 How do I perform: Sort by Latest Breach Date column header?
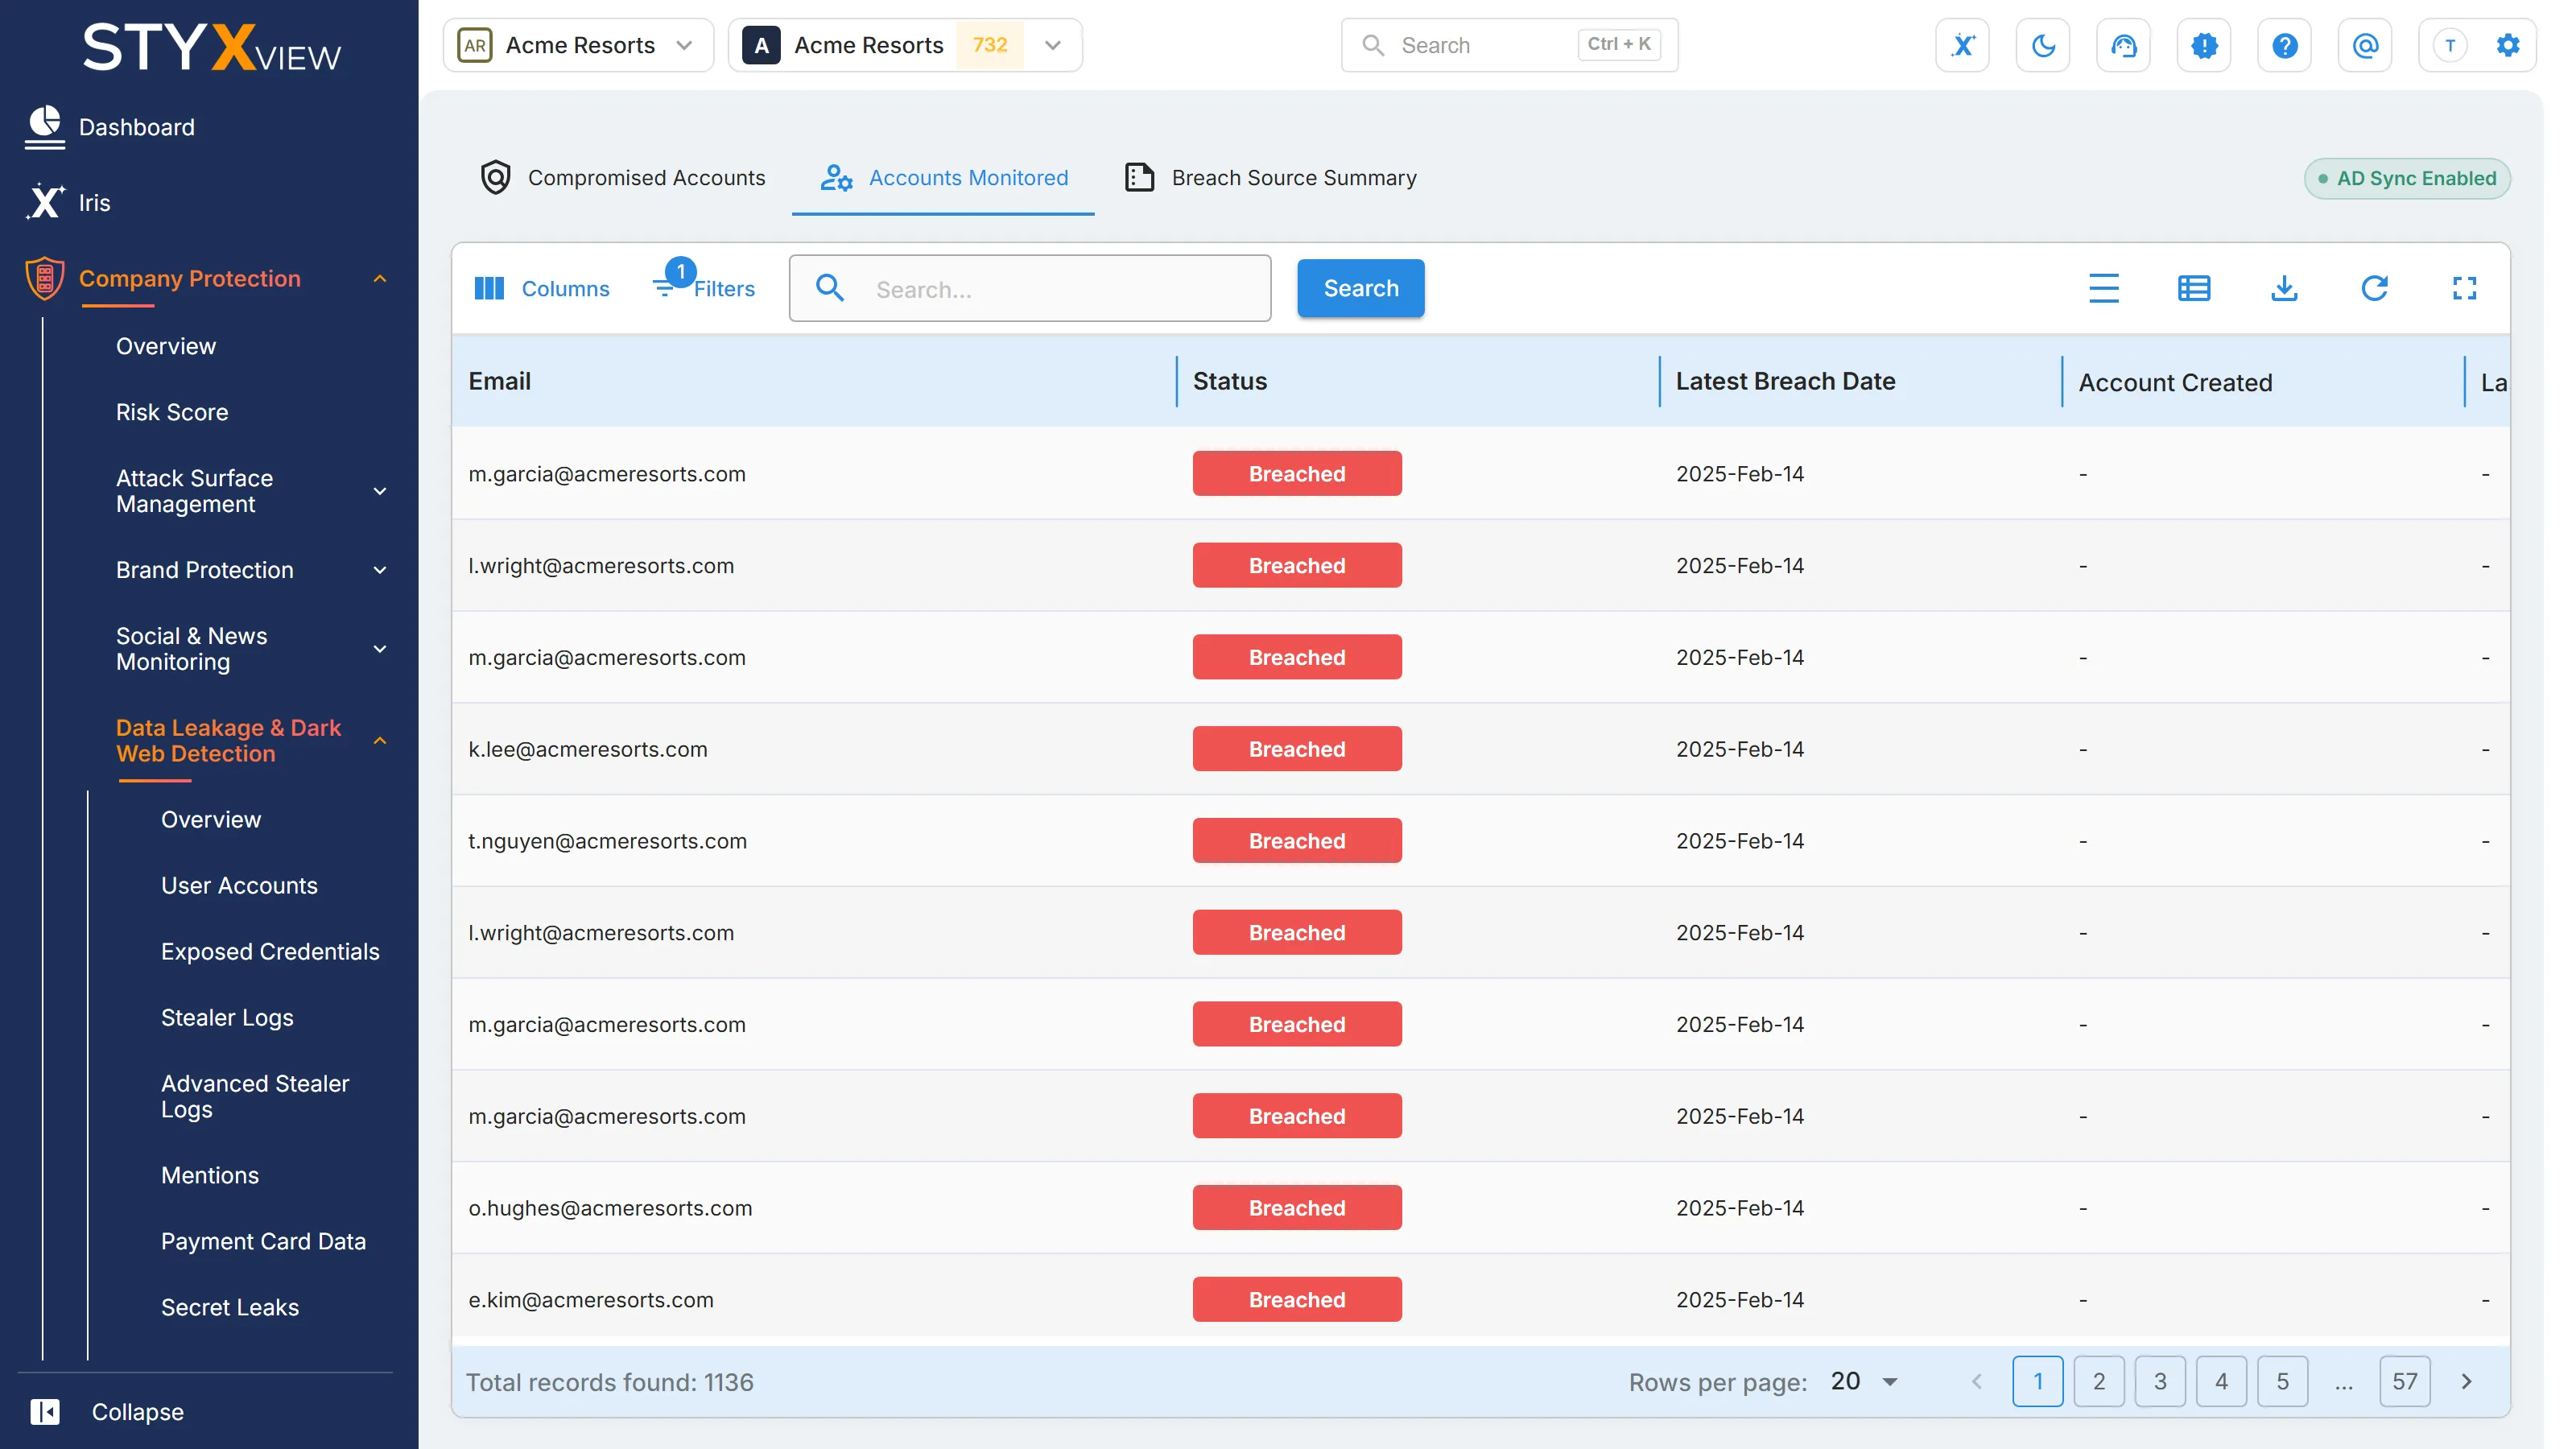pyautogui.click(x=1785, y=381)
